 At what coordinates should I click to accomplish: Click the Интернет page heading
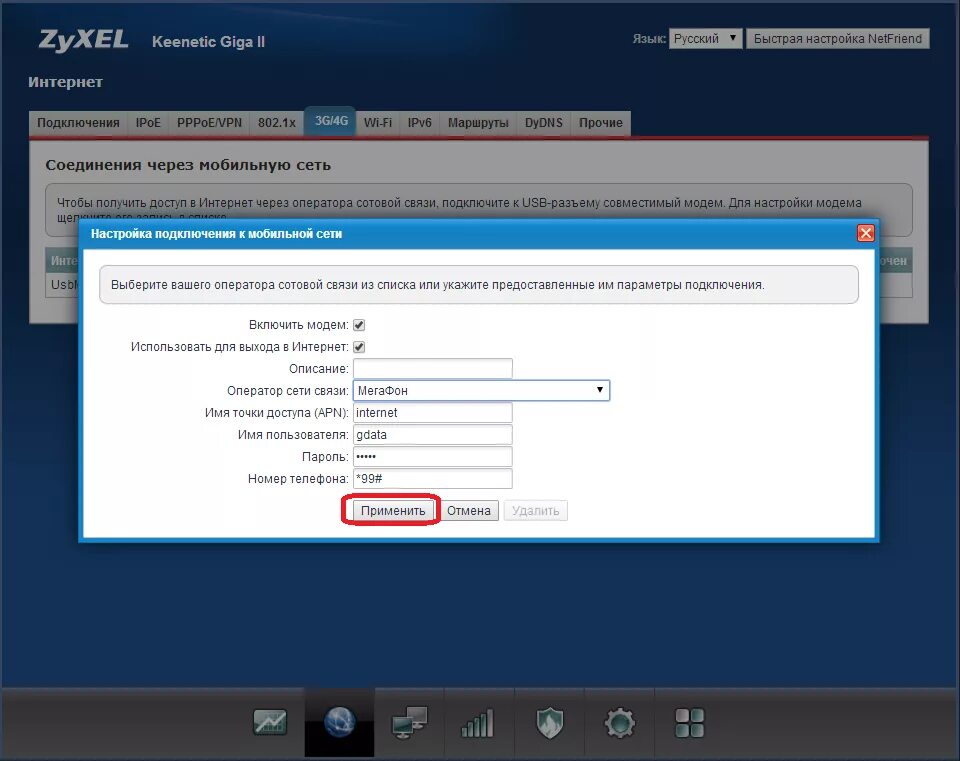[66, 82]
